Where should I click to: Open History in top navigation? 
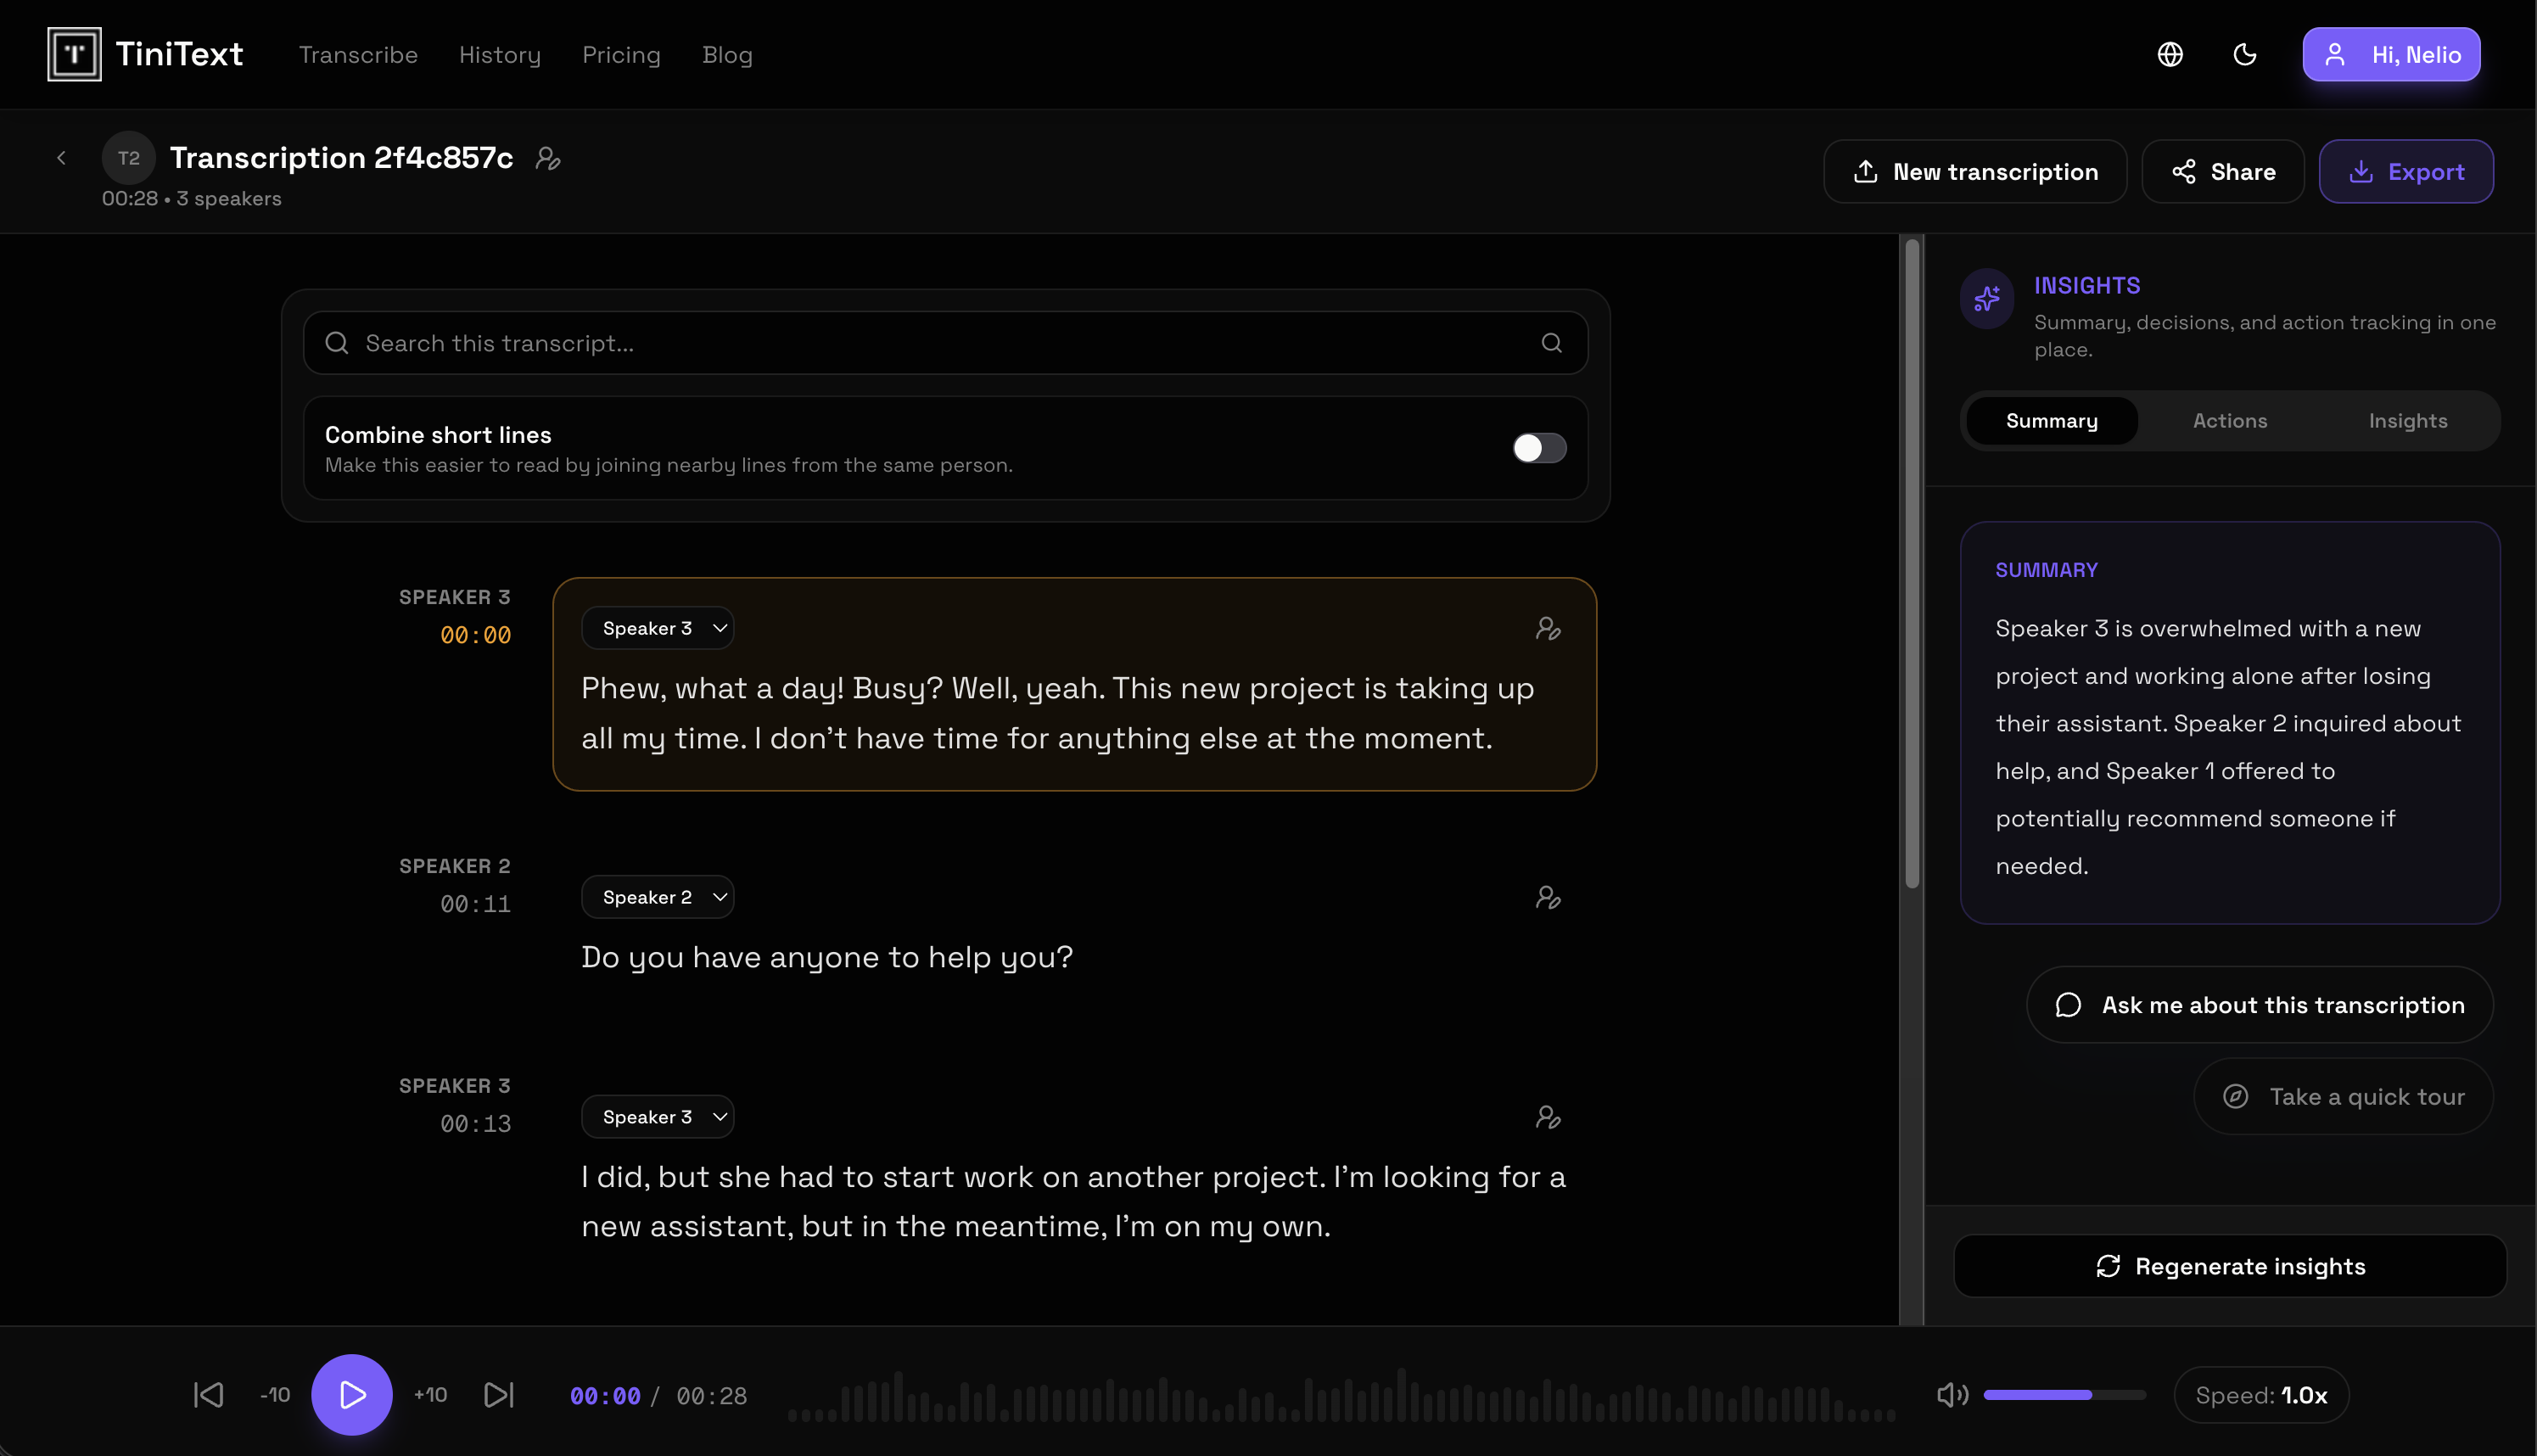click(499, 55)
